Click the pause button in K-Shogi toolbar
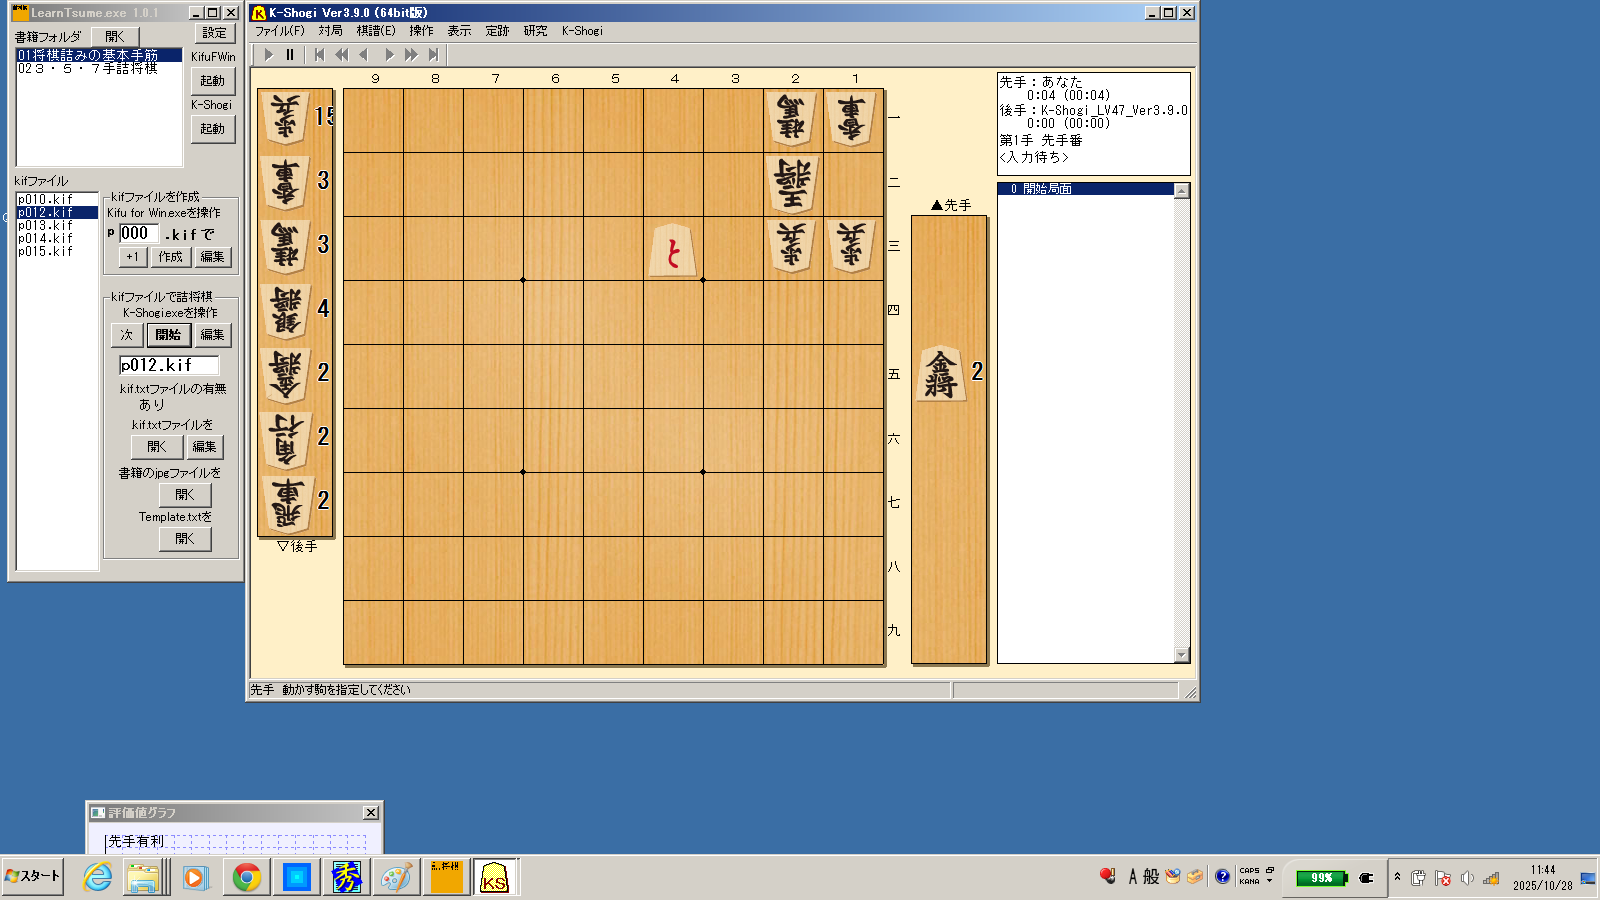 point(290,55)
